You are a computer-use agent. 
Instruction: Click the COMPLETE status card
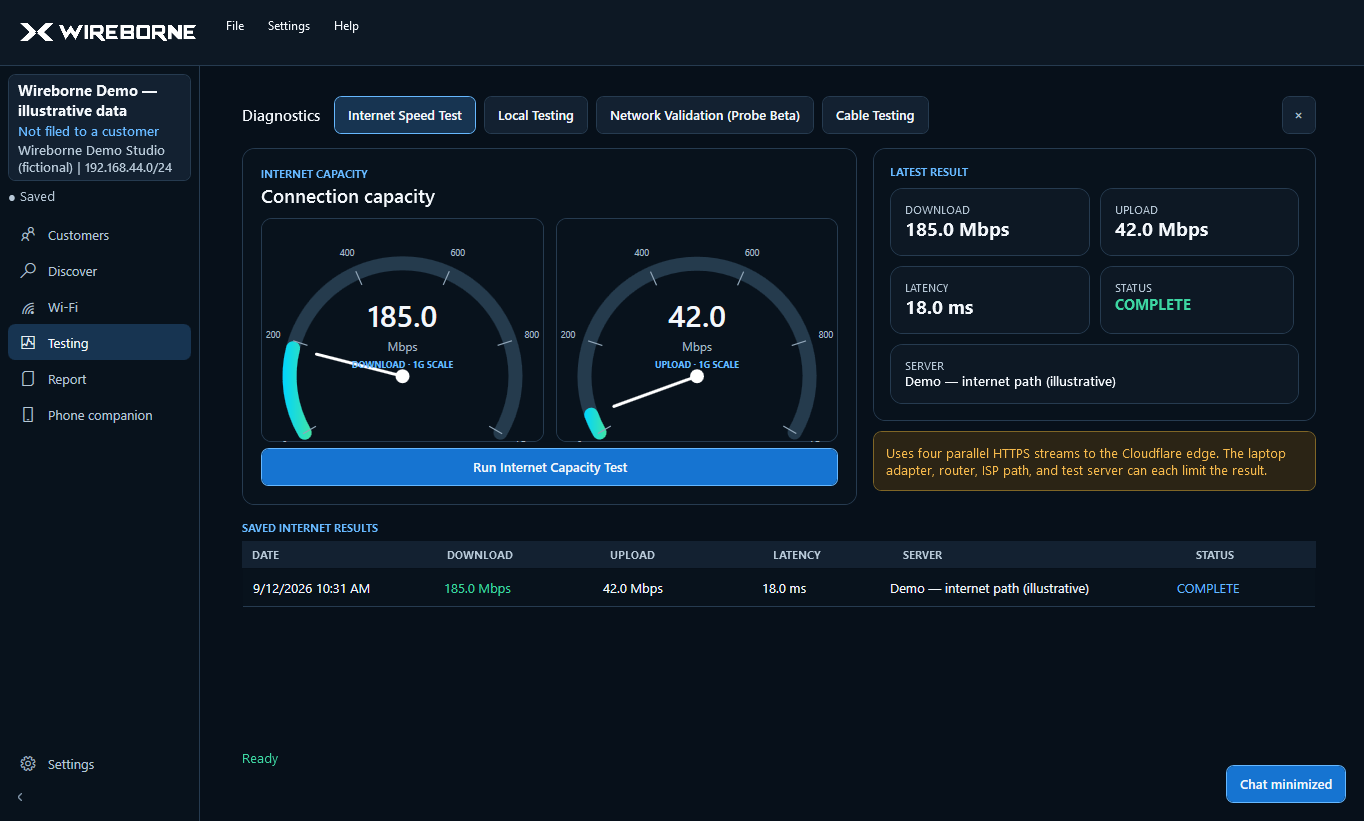pyautogui.click(x=1197, y=300)
